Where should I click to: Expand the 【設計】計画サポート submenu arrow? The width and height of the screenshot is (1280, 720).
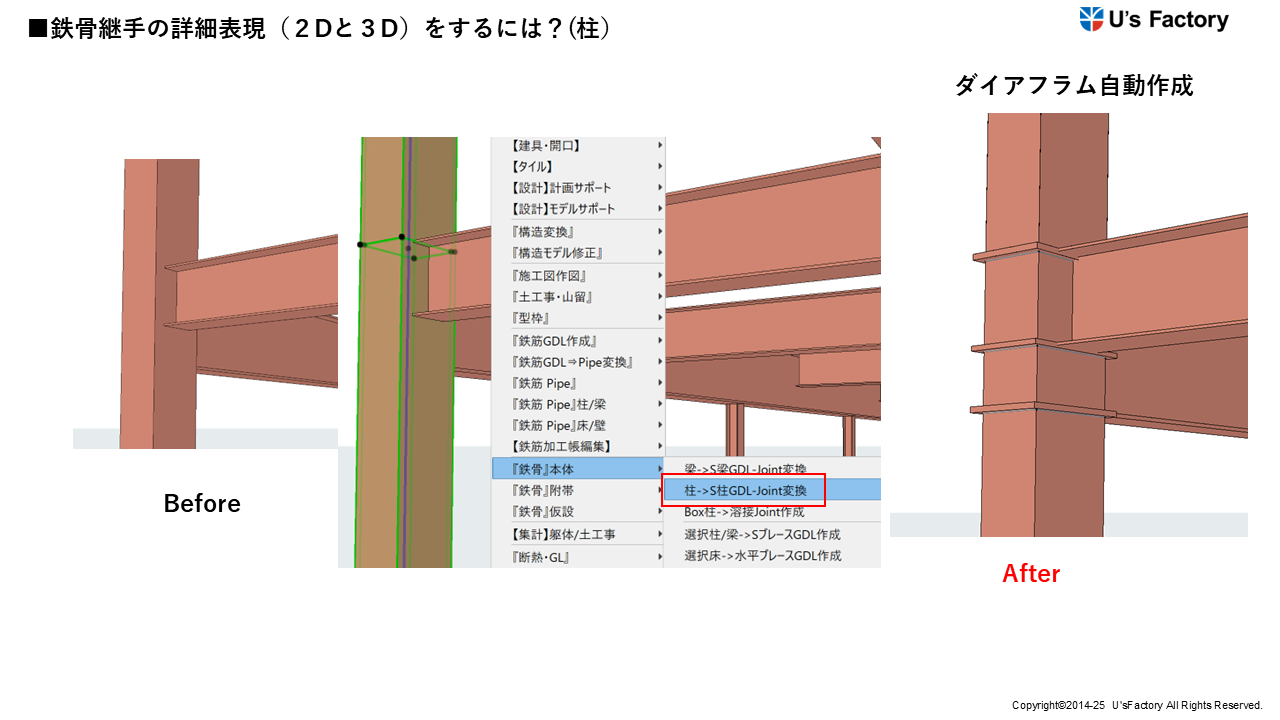click(x=660, y=188)
